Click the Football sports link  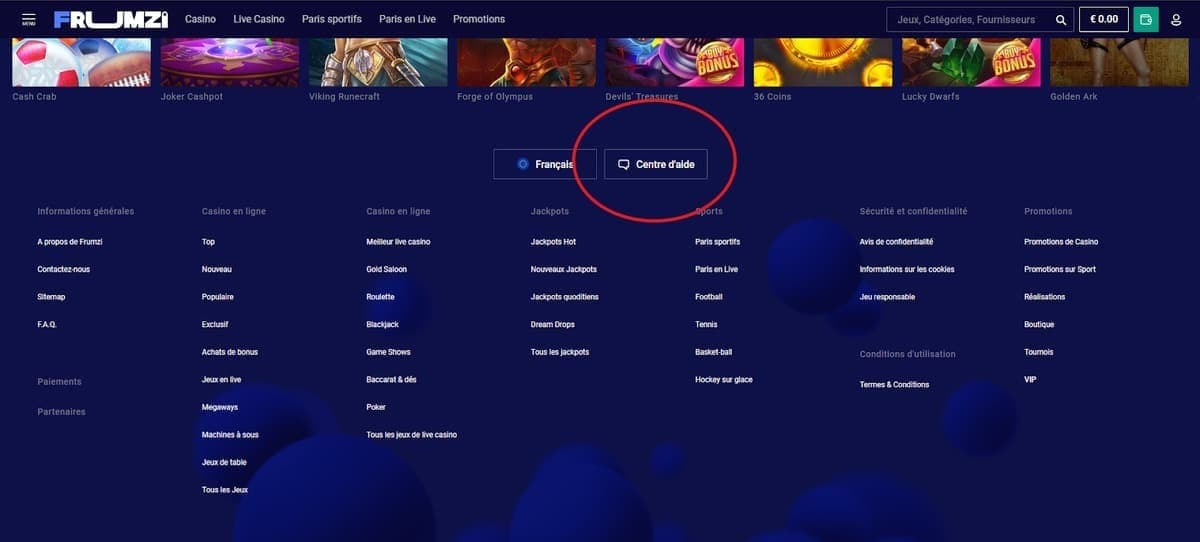(709, 297)
